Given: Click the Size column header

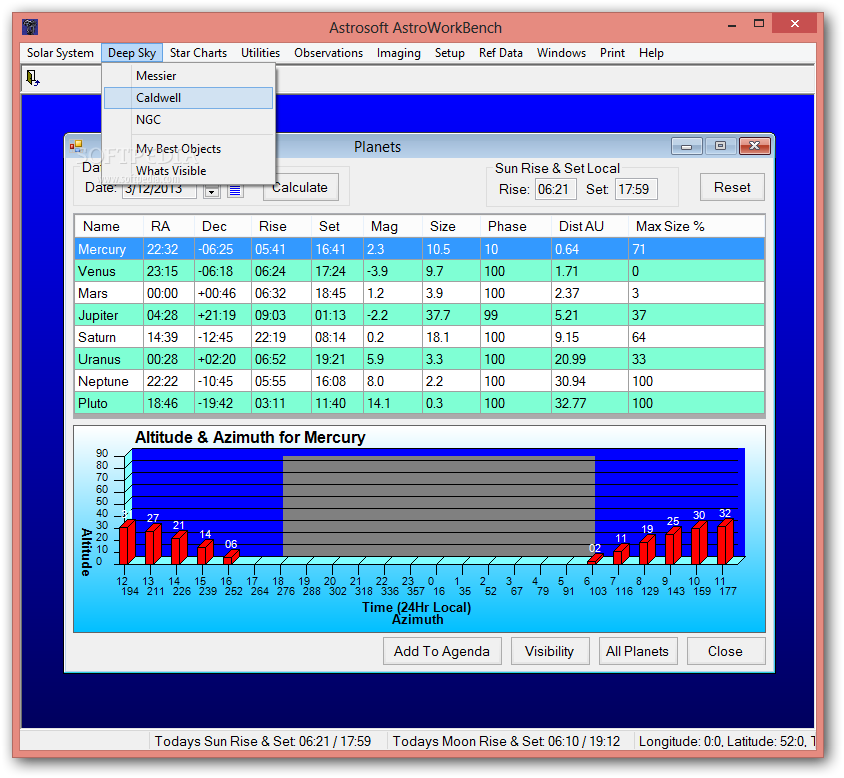Looking at the screenshot, I should 451,226.
